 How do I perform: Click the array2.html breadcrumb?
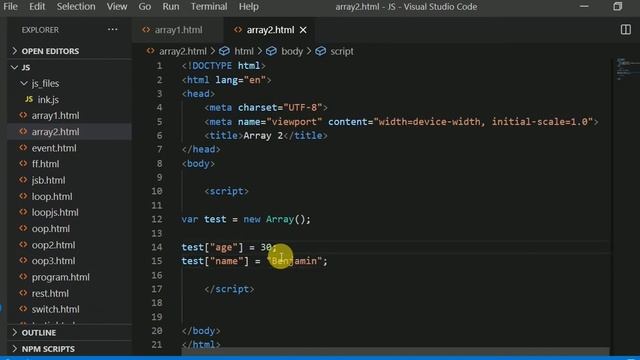pyautogui.click(x=182, y=51)
